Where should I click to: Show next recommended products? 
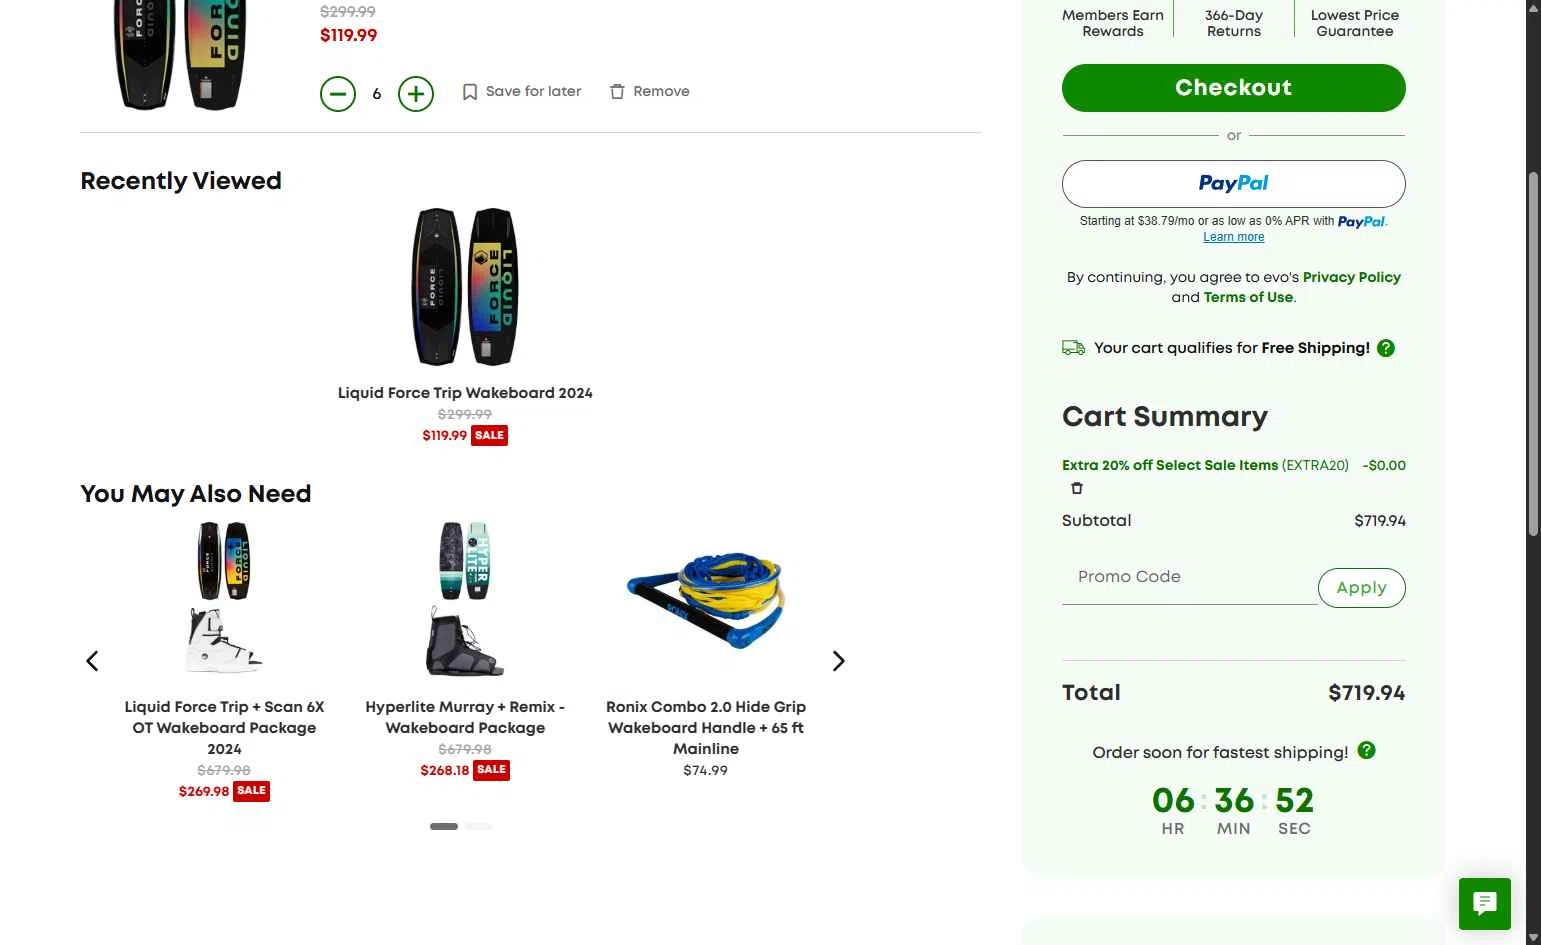pyautogui.click(x=838, y=661)
